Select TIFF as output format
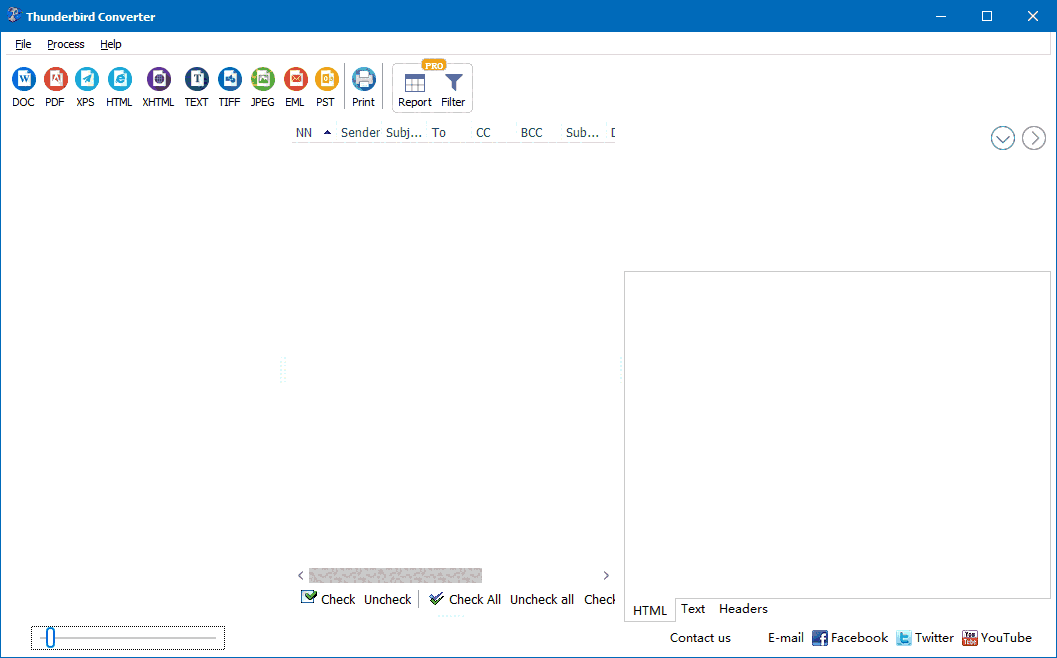The height and width of the screenshot is (658, 1057). [x=229, y=85]
